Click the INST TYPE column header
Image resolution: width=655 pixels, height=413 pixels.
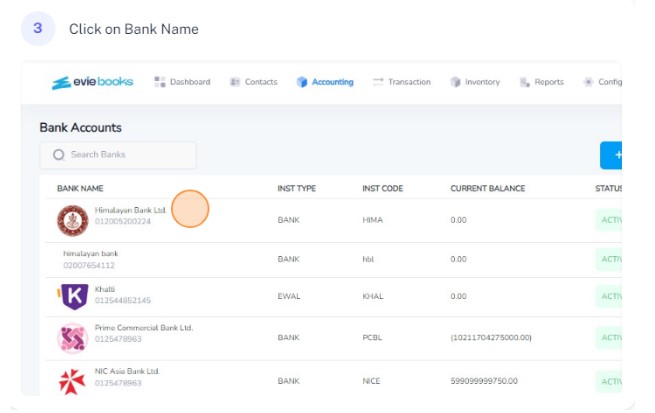(297, 188)
